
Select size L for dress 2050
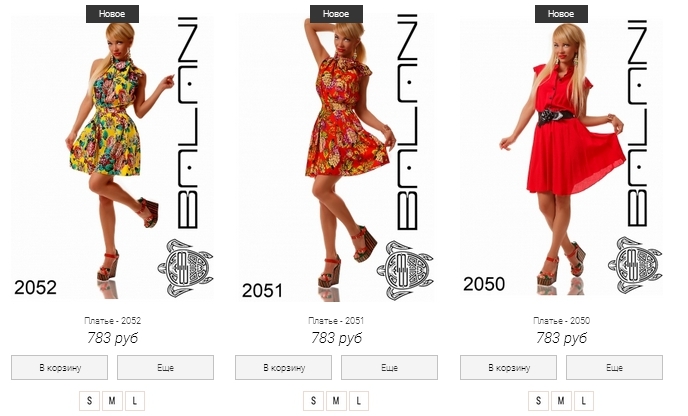pos(584,401)
